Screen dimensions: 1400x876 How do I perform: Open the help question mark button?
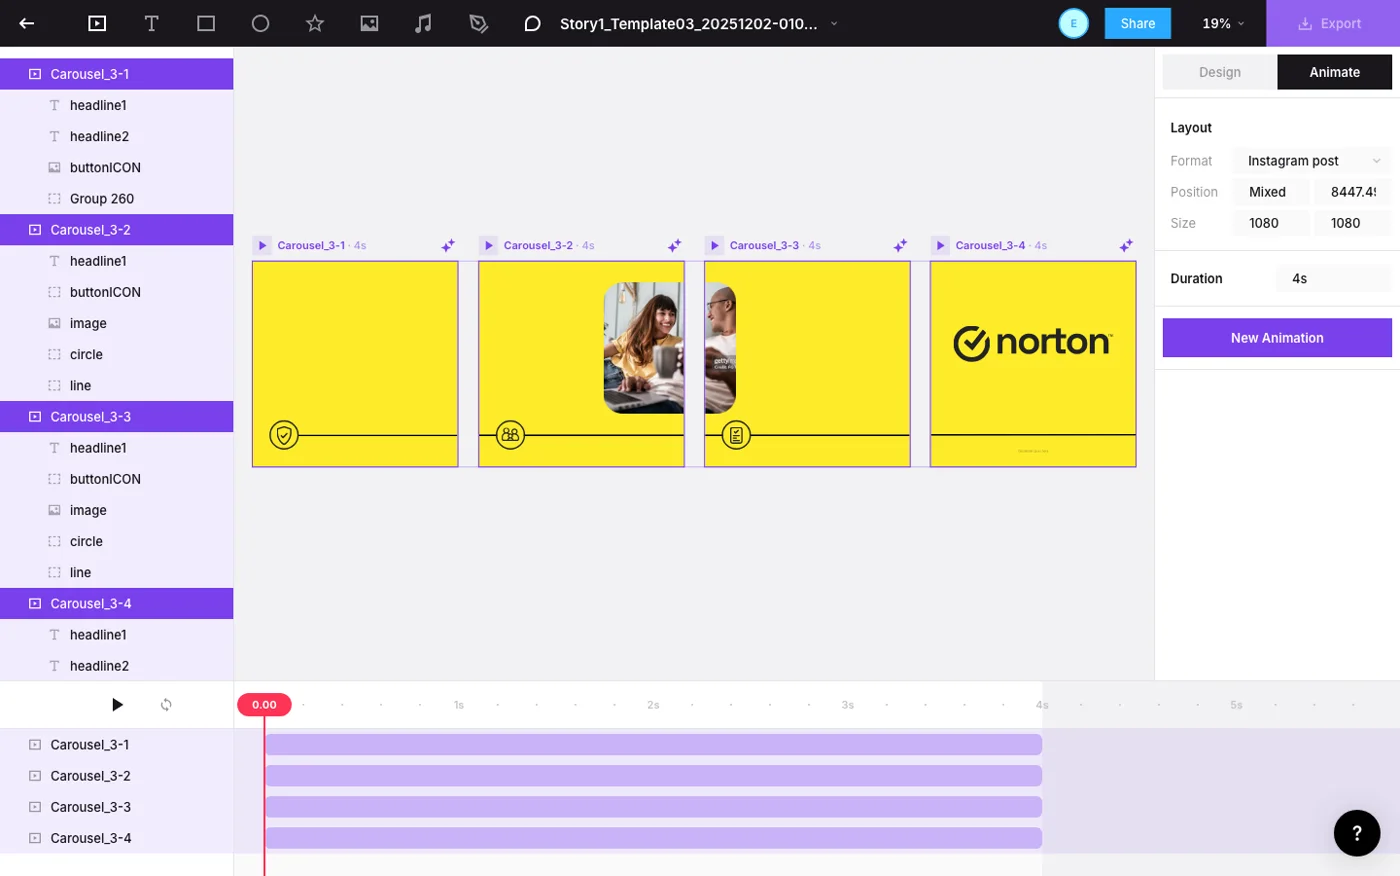tap(1357, 833)
